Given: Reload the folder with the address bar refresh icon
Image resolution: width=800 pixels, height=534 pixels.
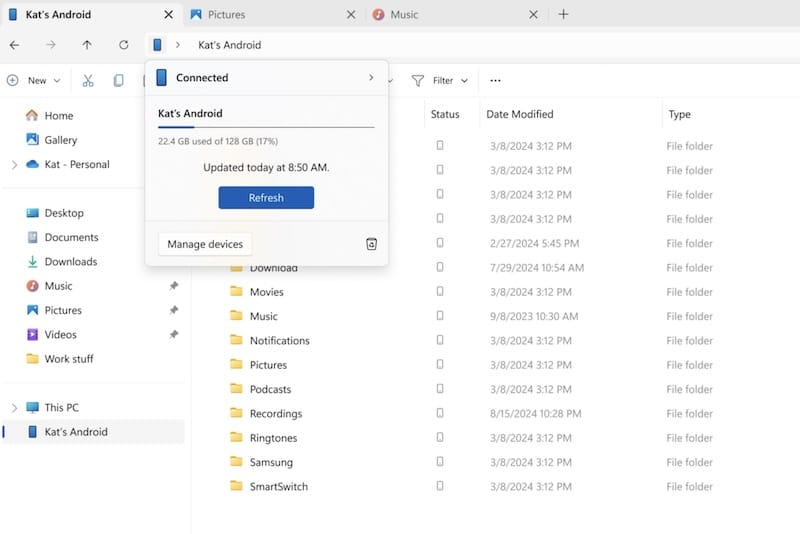Looking at the screenshot, I should [123, 45].
